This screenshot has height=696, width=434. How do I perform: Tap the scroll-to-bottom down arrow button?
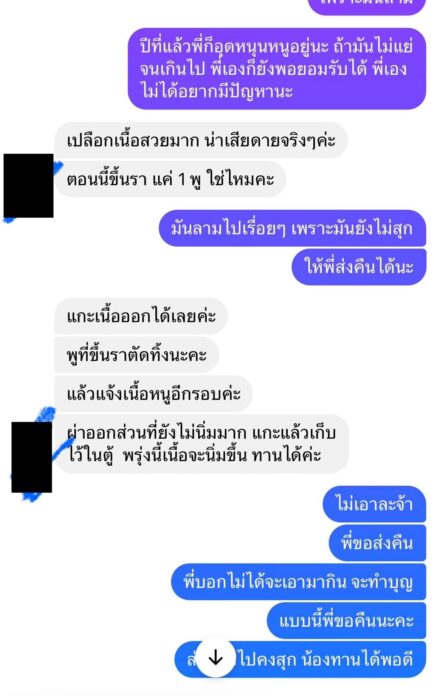(216, 658)
